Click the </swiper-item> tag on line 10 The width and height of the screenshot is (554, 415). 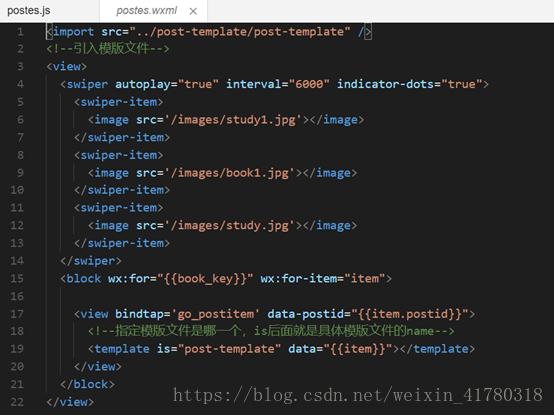[122, 190]
